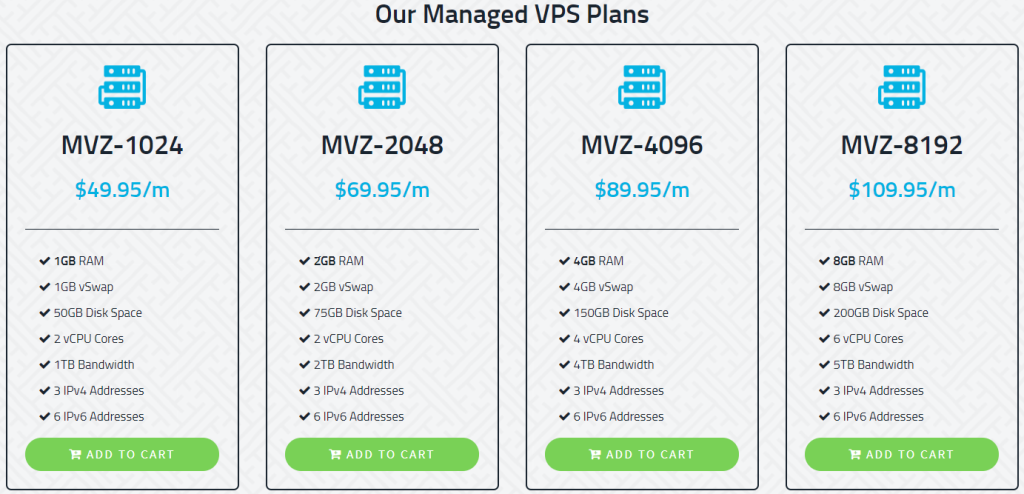1024x494 pixels.
Task: Click the $69.95/m price
Action: 382,189
